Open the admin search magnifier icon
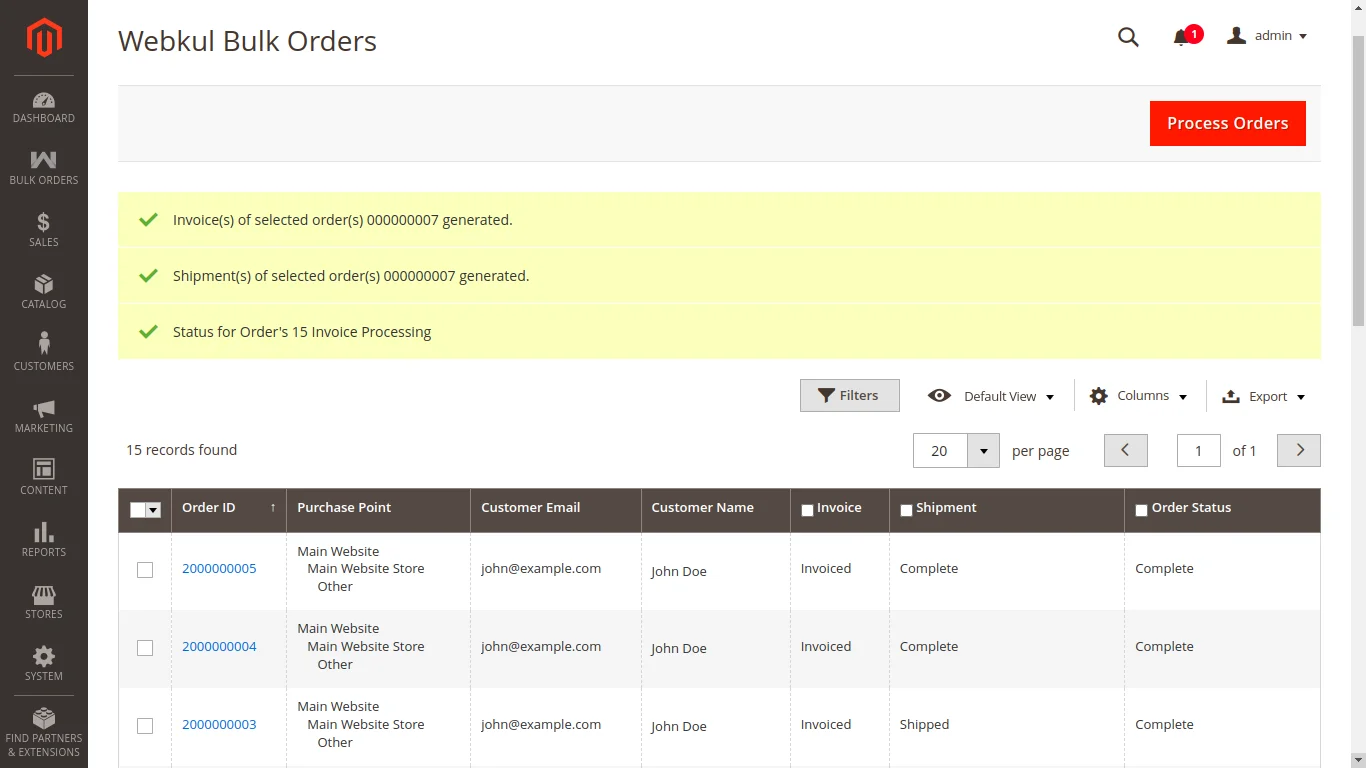Viewport: 1366px width, 768px height. (x=1128, y=36)
